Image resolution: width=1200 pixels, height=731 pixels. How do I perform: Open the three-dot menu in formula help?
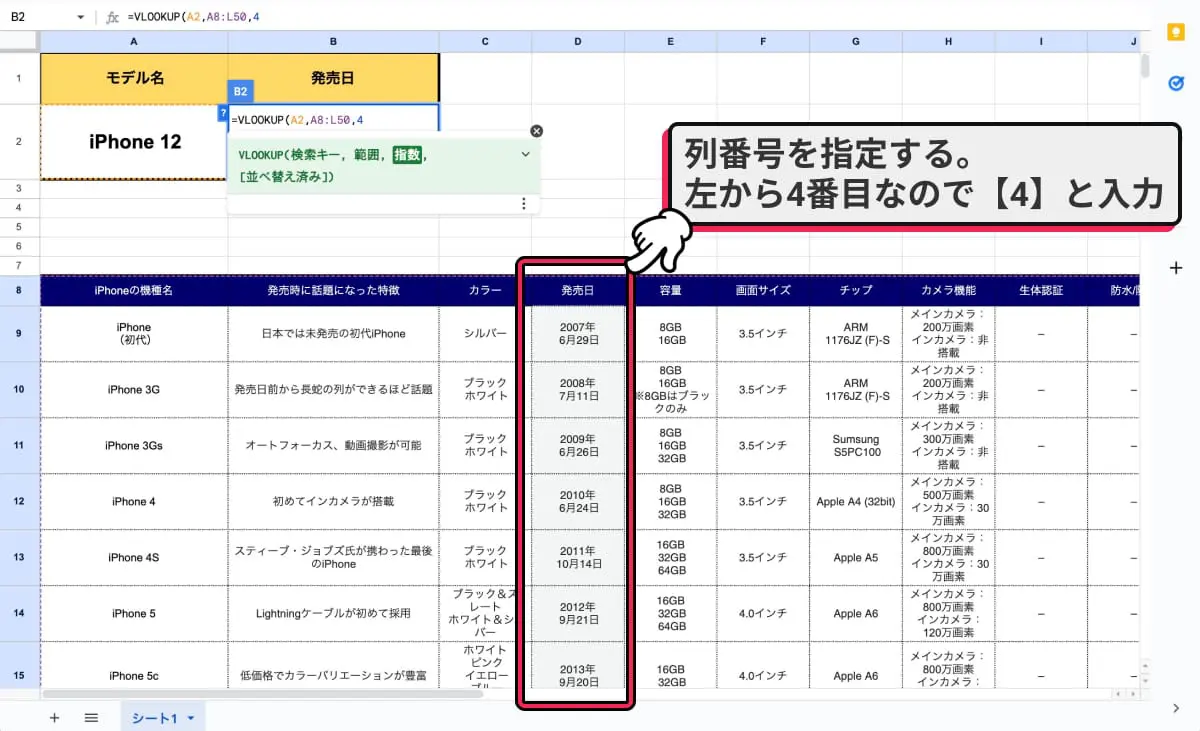(x=523, y=204)
